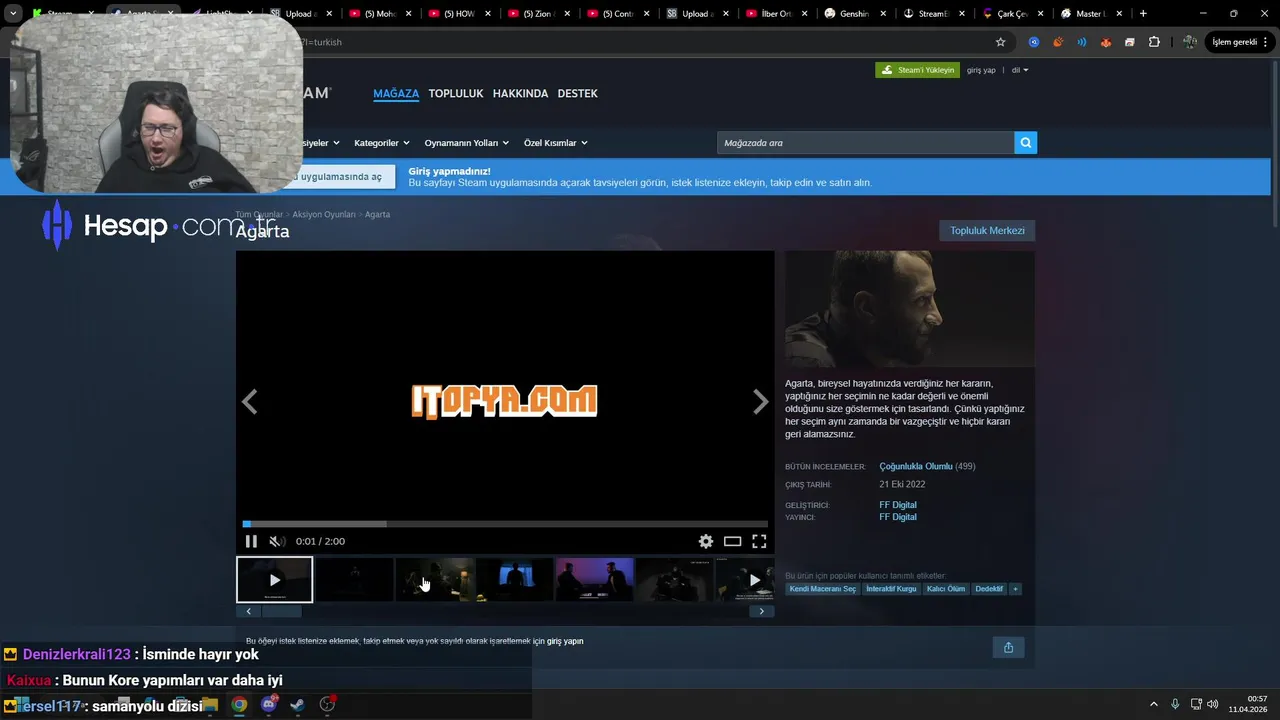Select the purple-lit screenshot thumbnail
The image size is (1280, 720).
pyautogui.click(x=594, y=580)
